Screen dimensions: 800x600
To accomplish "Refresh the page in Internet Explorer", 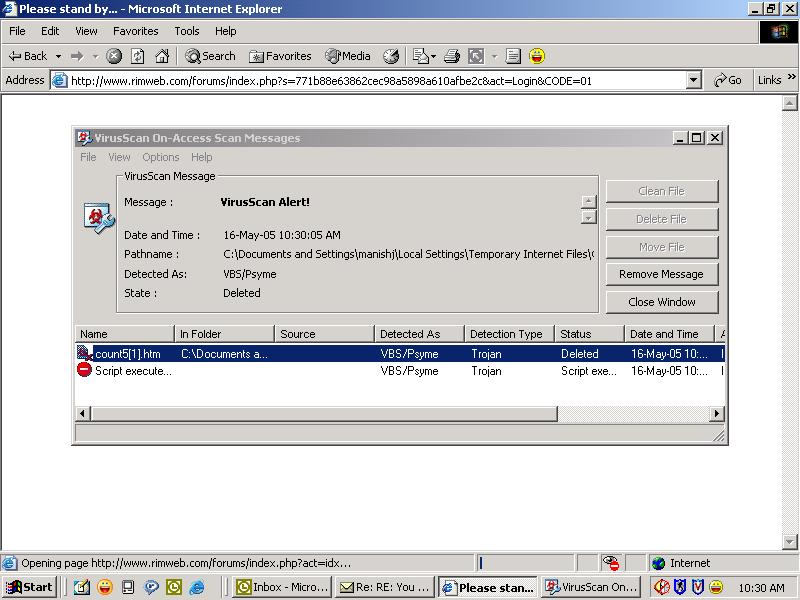I will [x=138, y=56].
